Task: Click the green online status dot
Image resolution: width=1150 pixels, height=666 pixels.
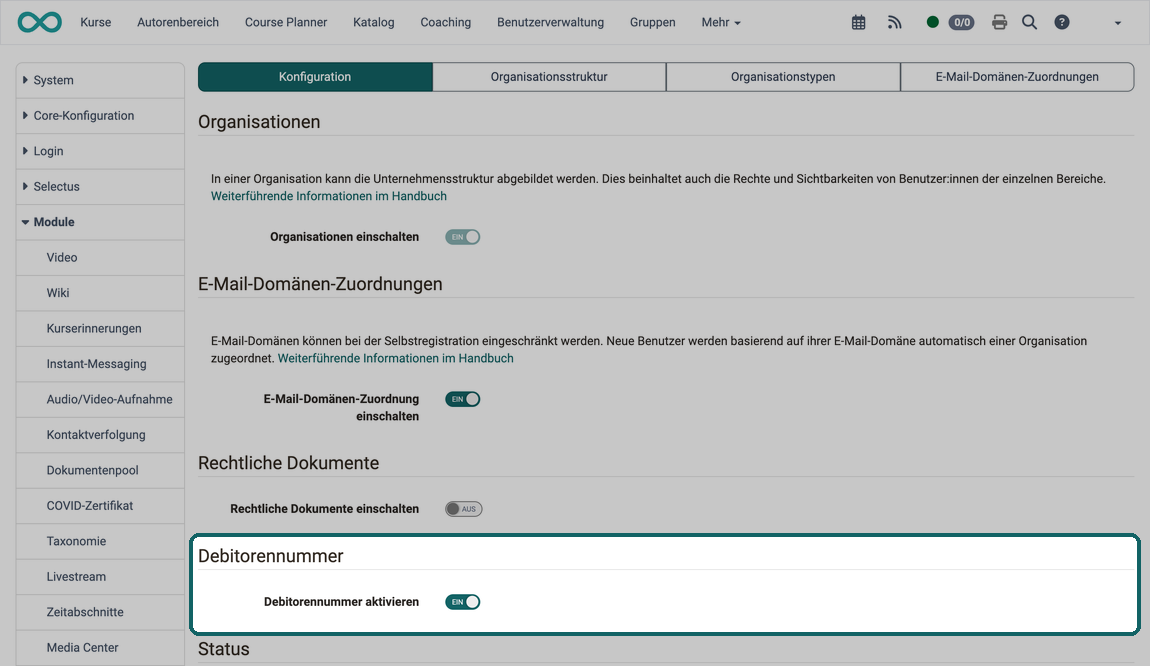Action: [x=932, y=22]
